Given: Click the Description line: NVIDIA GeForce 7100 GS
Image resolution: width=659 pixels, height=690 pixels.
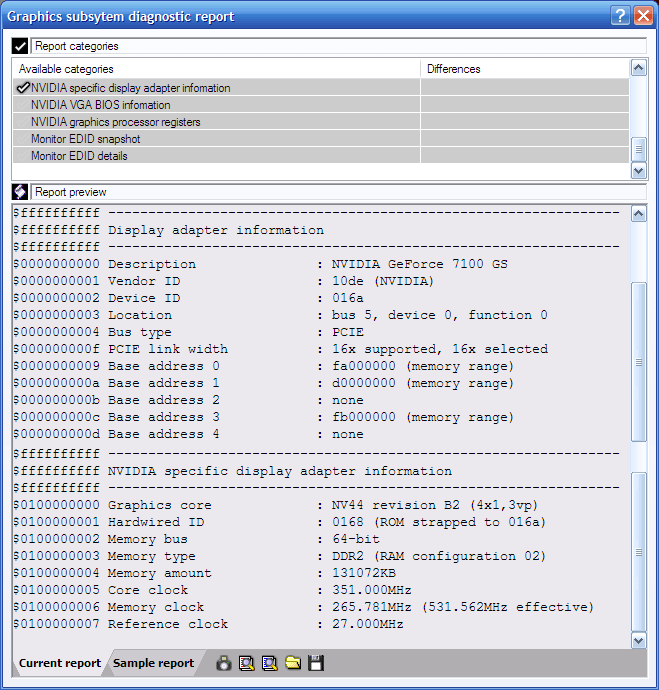Looking at the screenshot, I should coord(260,264).
